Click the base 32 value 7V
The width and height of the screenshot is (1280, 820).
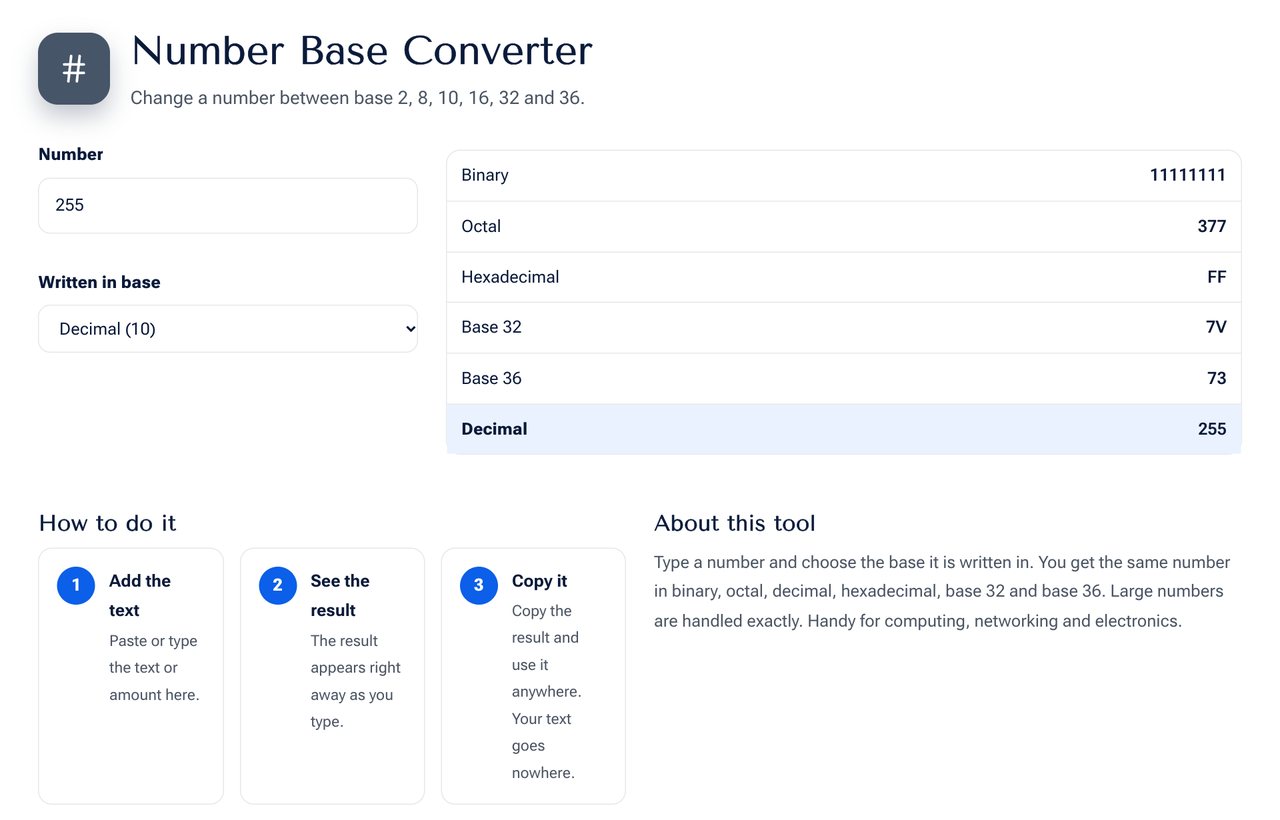(x=1216, y=327)
